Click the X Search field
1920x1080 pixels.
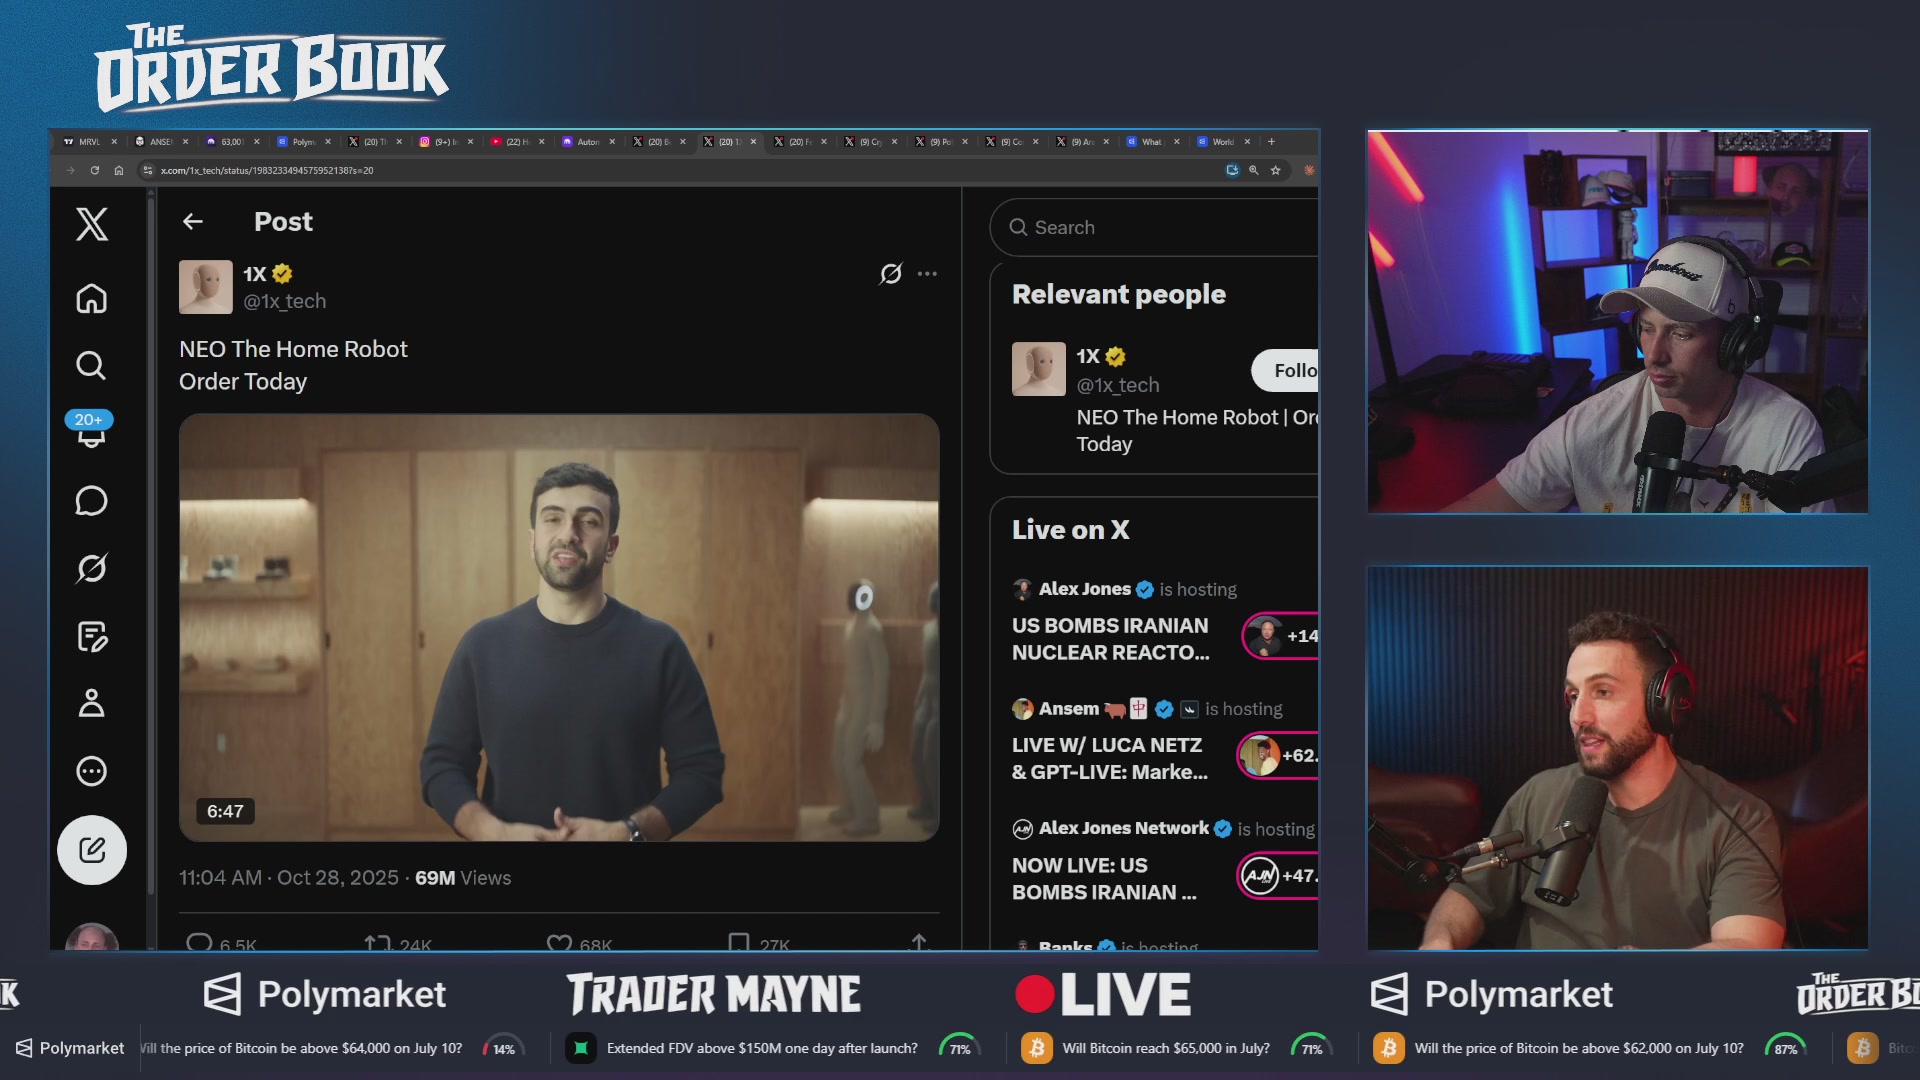point(1155,227)
